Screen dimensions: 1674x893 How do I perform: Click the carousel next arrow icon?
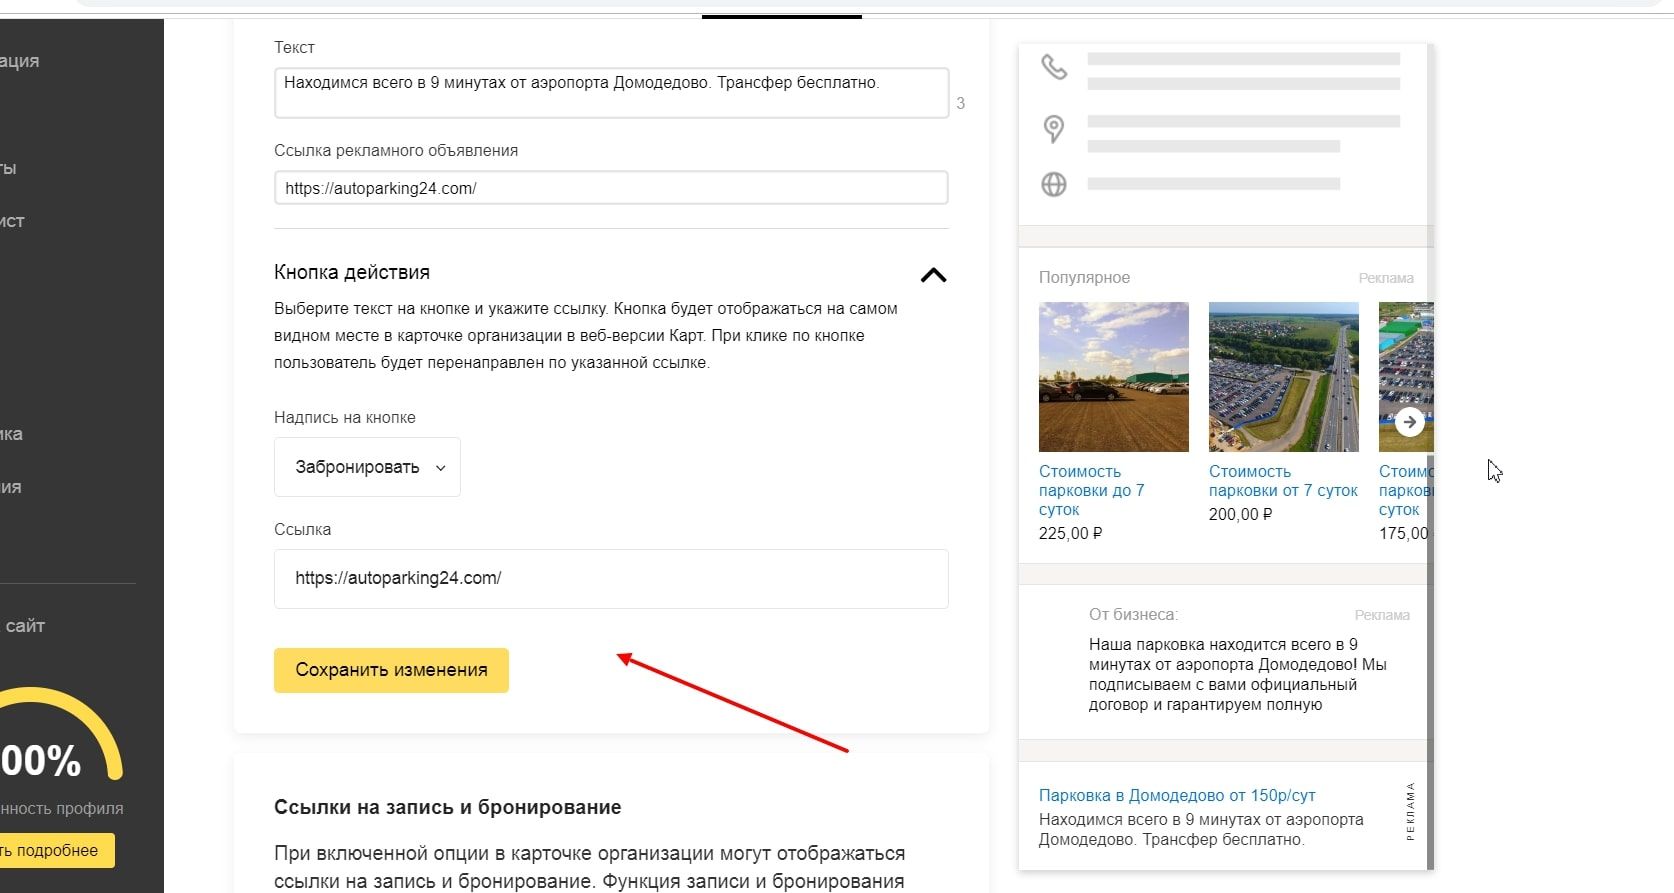1409,421
